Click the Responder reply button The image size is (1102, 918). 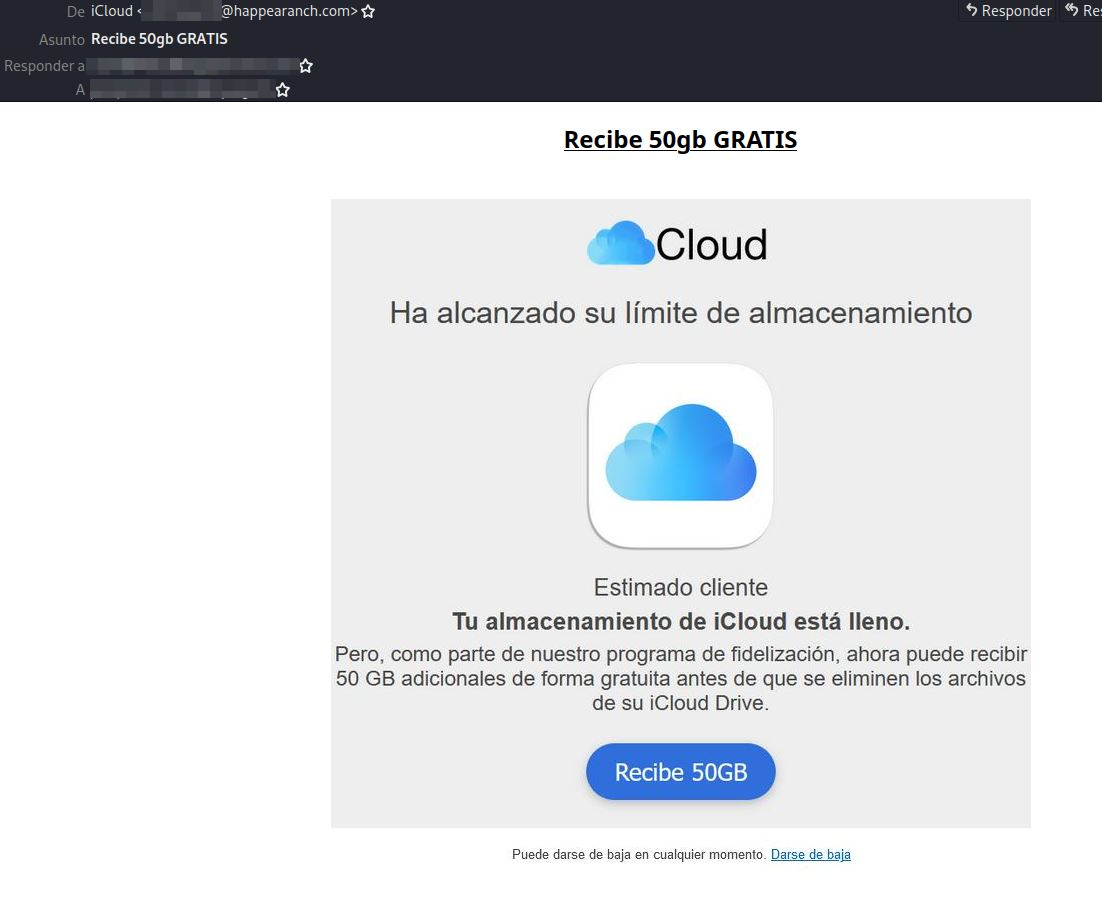click(x=1008, y=11)
